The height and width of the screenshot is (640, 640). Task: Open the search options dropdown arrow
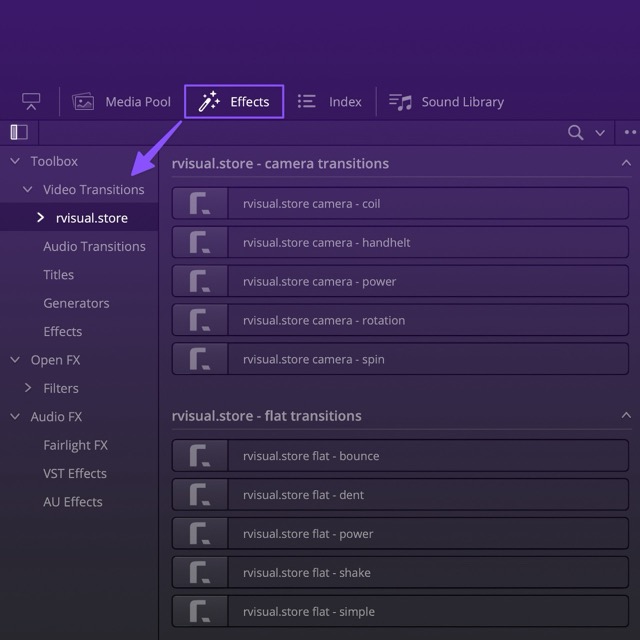[x=600, y=133]
